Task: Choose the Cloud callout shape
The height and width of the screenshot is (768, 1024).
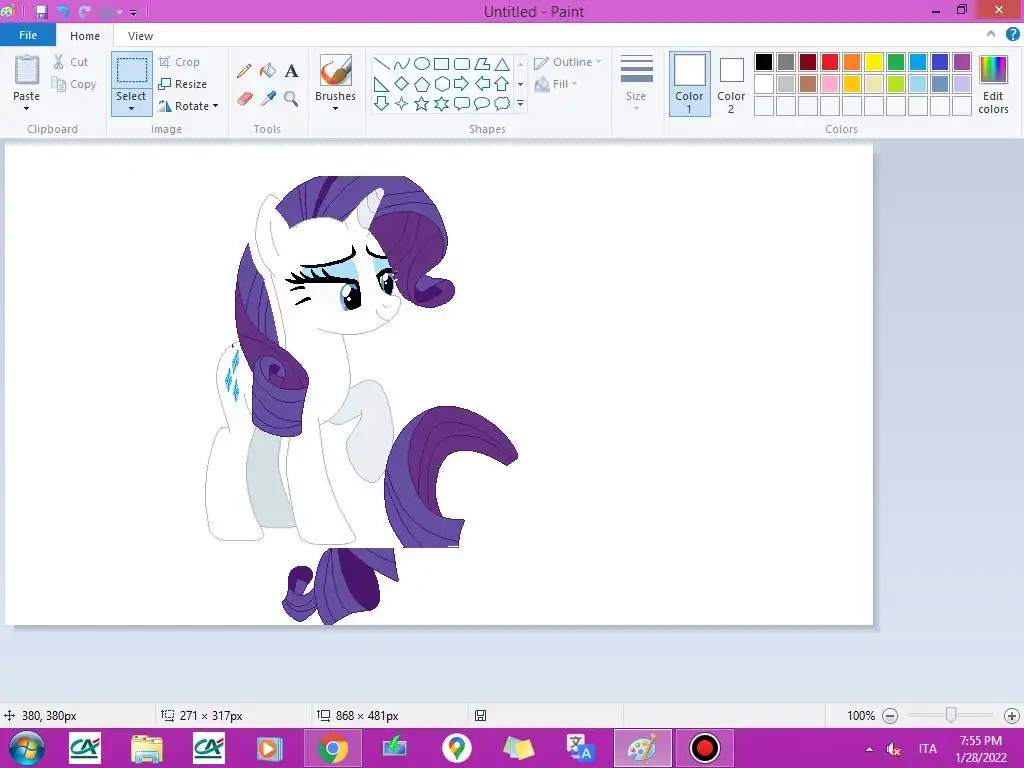Action: coord(502,103)
